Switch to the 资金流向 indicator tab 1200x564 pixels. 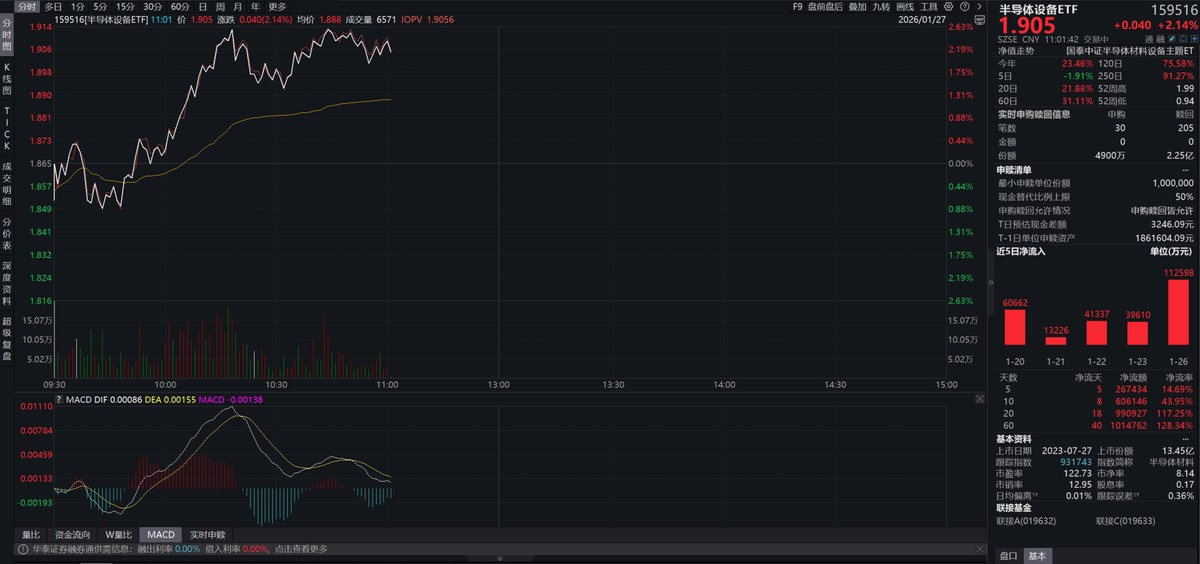point(72,535)
